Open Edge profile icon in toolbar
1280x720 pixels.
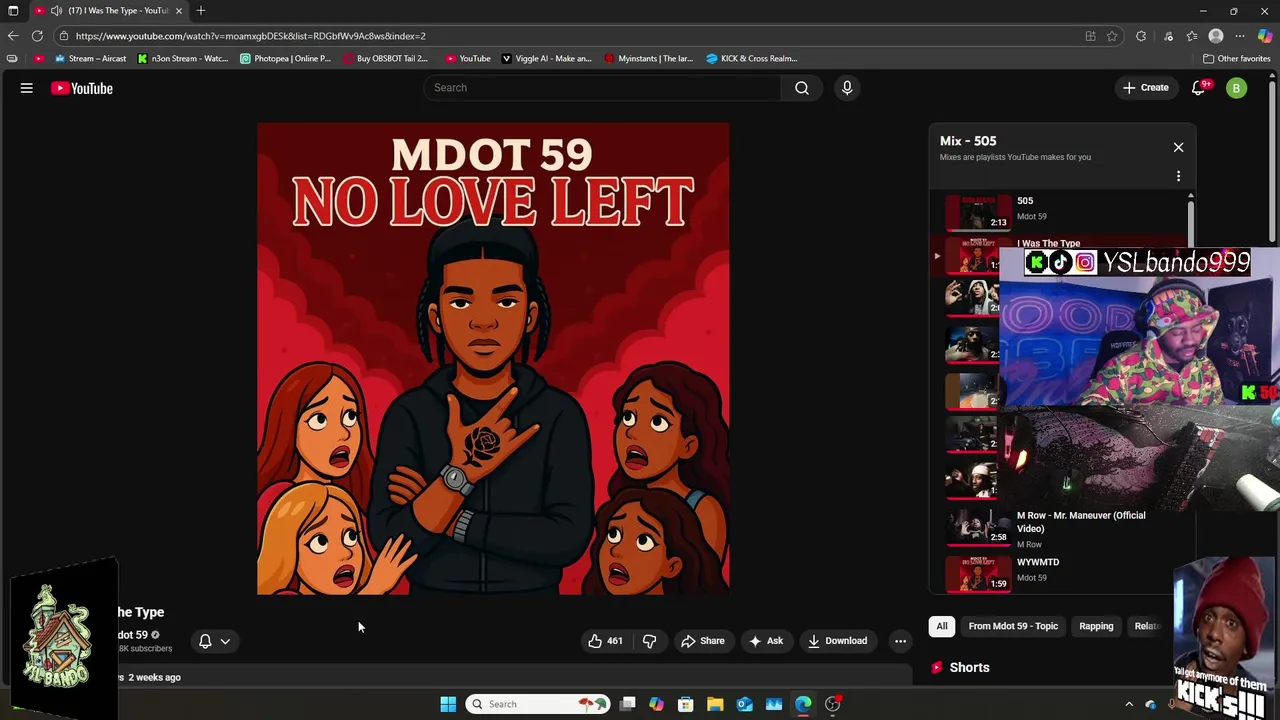1216,36
